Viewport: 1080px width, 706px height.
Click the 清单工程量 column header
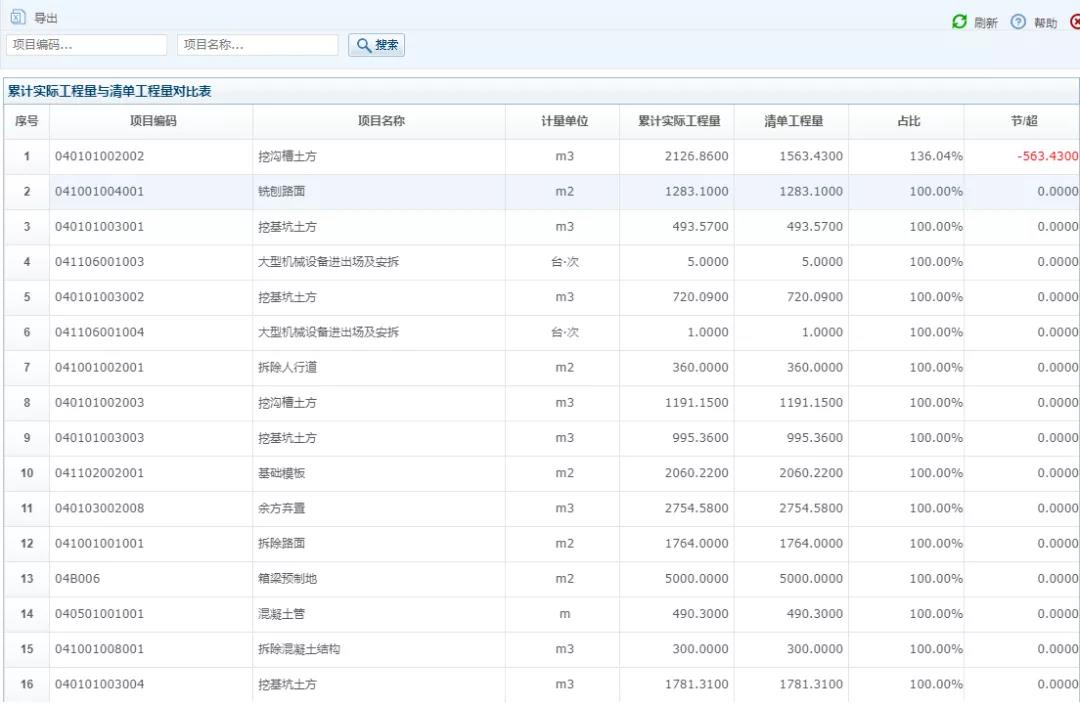(x=793, y=121)
